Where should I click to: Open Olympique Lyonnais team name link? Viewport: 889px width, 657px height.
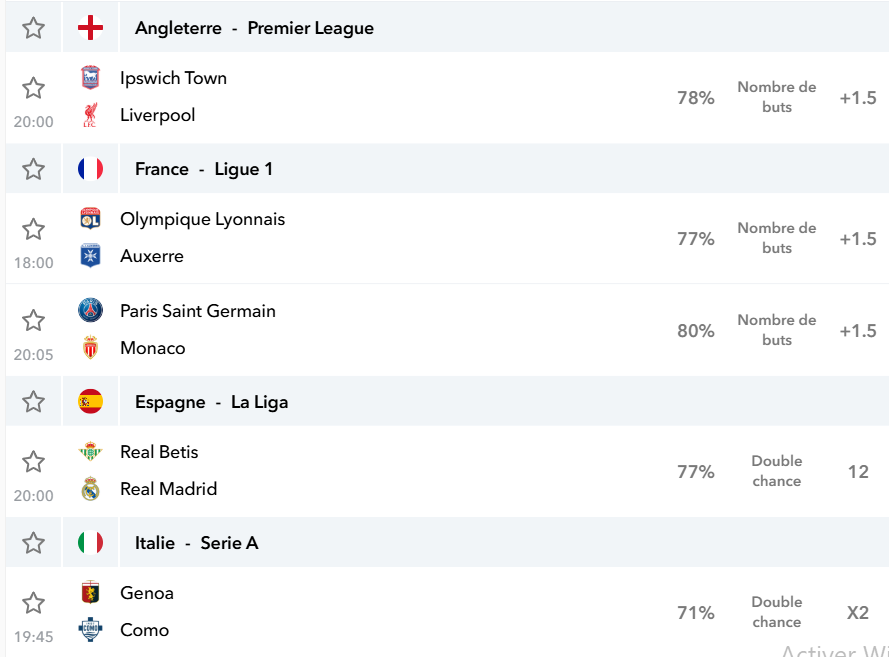[x=202, y=219]
